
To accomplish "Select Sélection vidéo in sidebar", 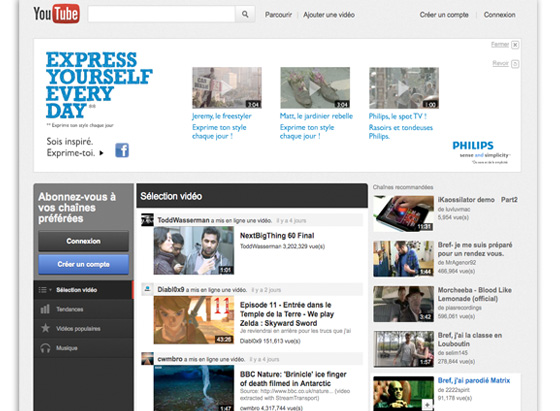I will coord(83,290).
